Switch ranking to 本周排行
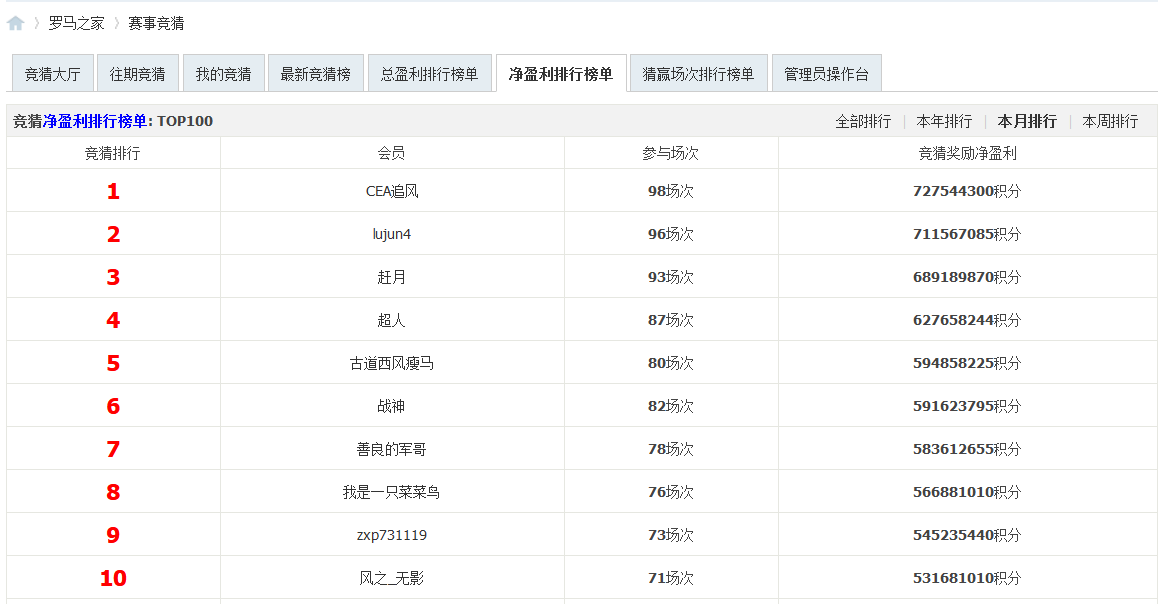 pyautogui.click(x=1111, y=120)
